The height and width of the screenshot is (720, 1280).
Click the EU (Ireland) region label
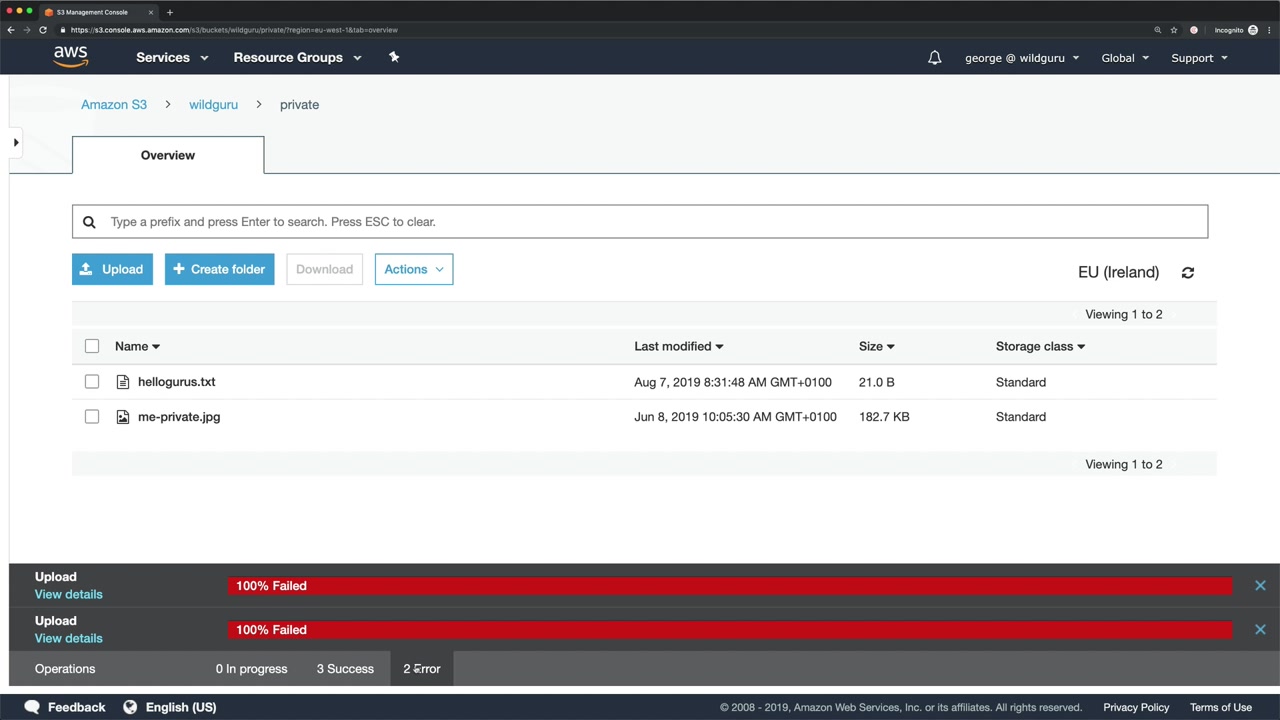pyautogui.click(x=1118, y=272)
